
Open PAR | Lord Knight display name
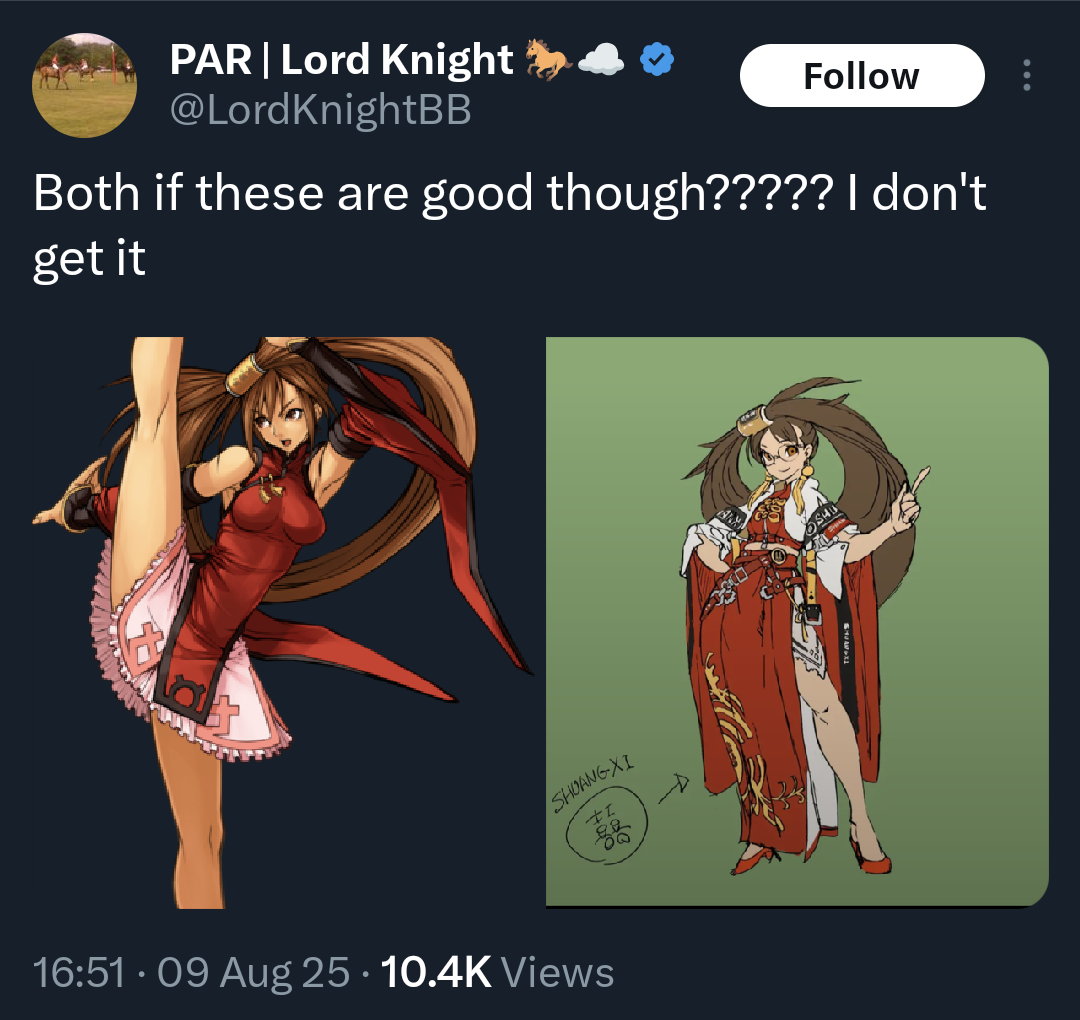342,59
